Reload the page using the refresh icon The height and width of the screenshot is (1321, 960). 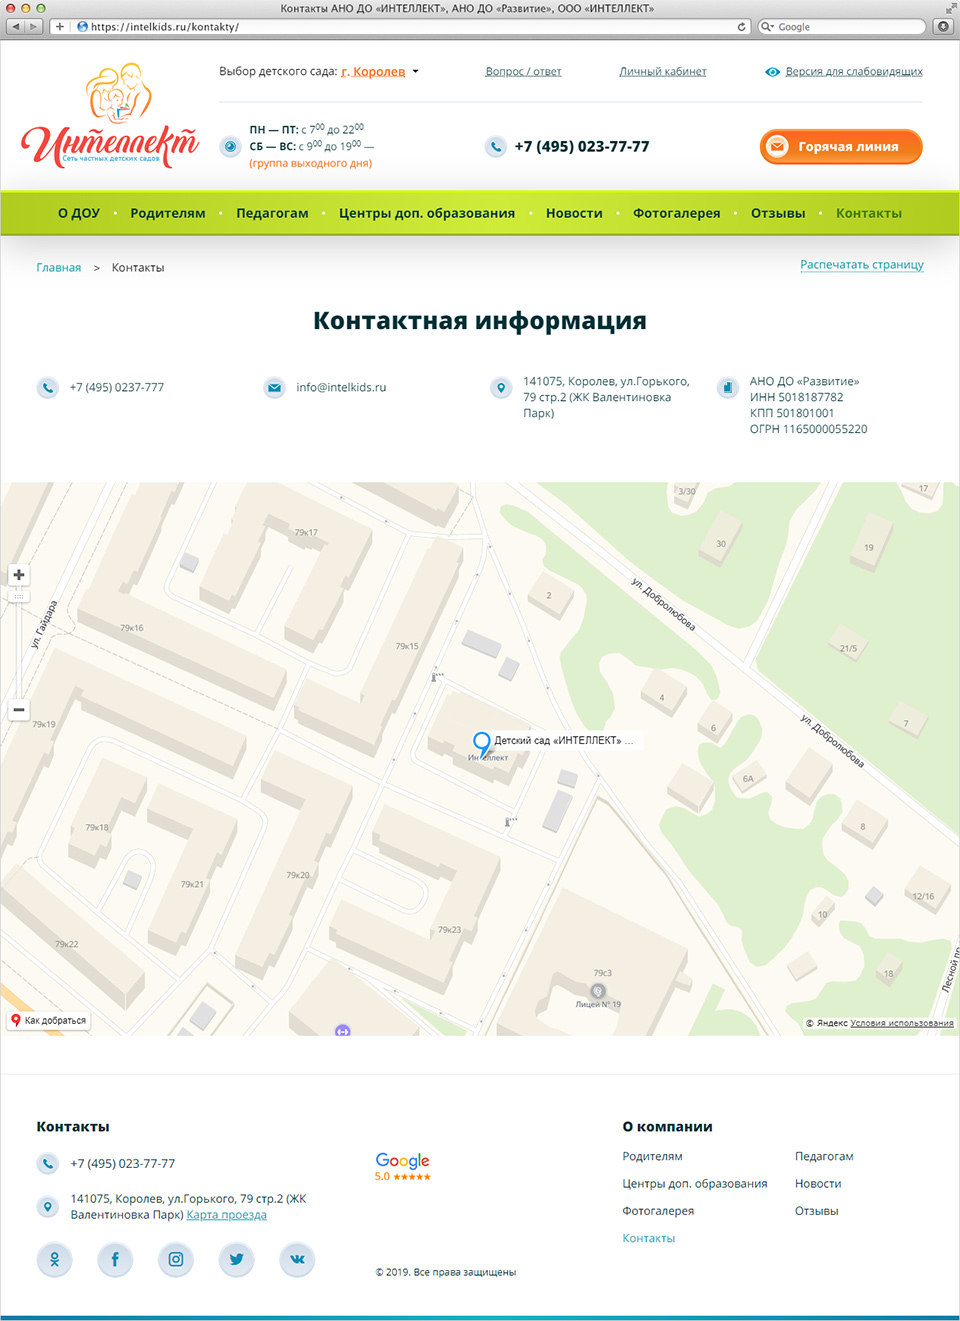coord(741,27)
